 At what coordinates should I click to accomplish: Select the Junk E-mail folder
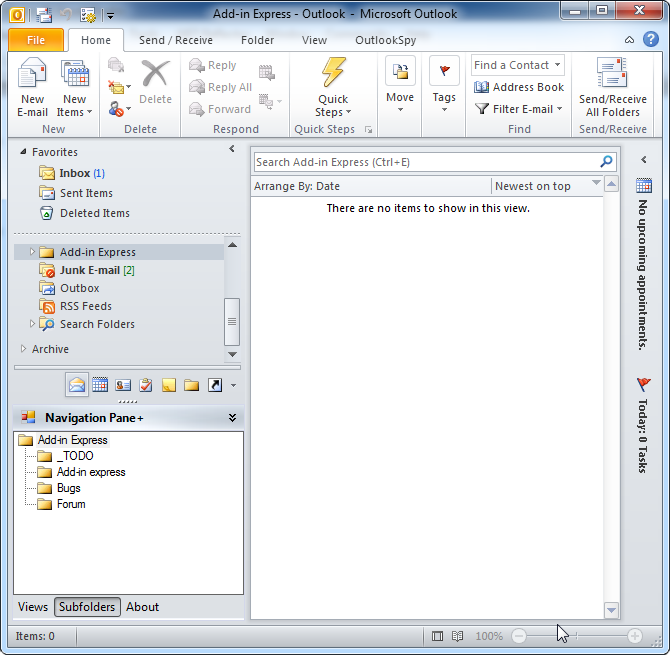pyautogui.click(x=87, y=270)
